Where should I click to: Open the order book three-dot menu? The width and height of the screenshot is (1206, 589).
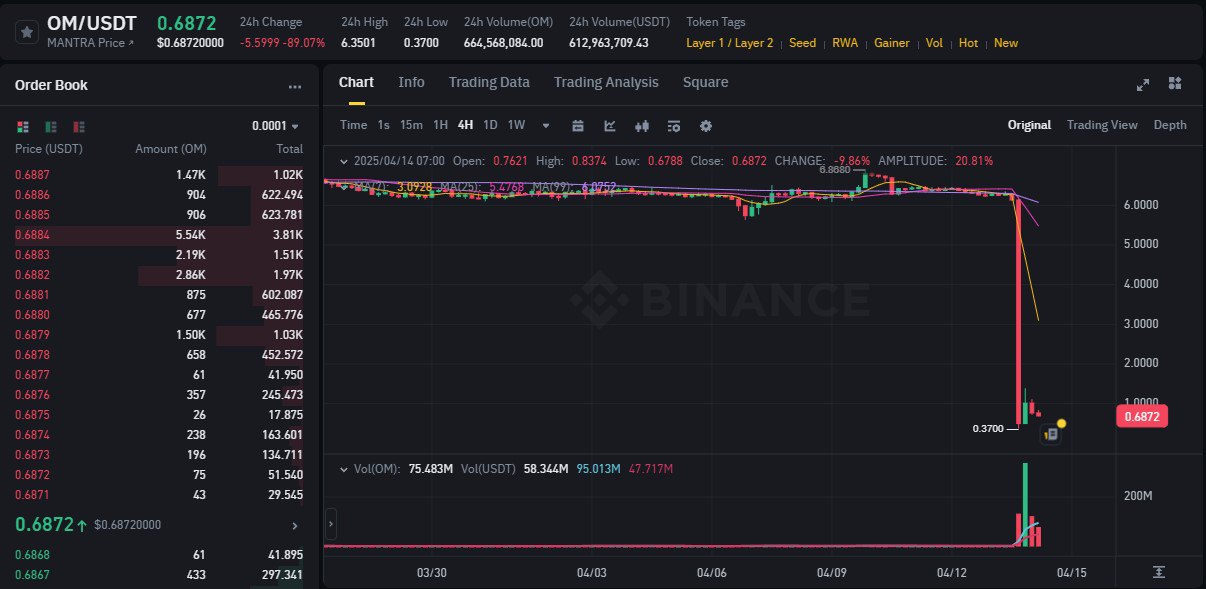(295, 87)
